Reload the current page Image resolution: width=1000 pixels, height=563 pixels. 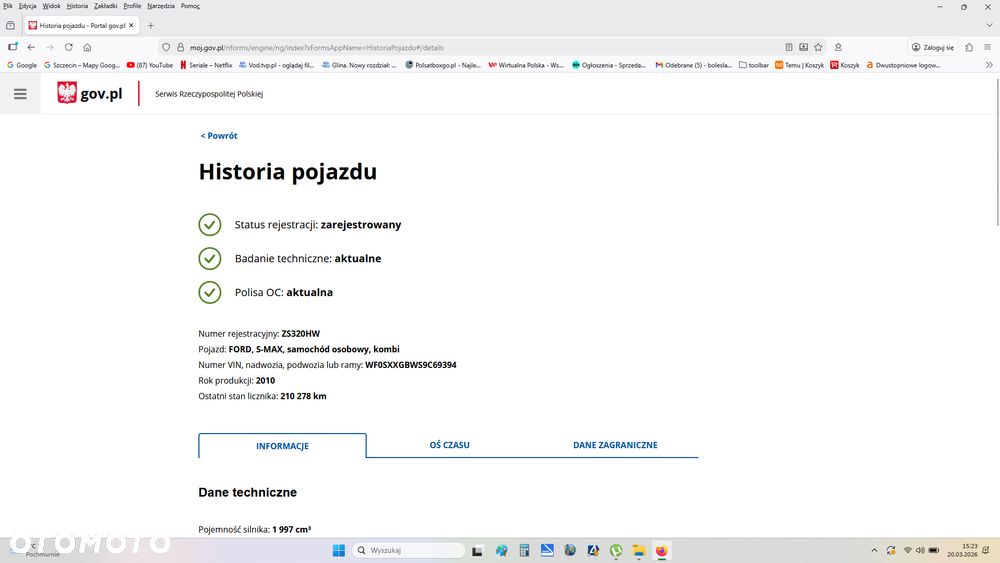tap(69, 47)
